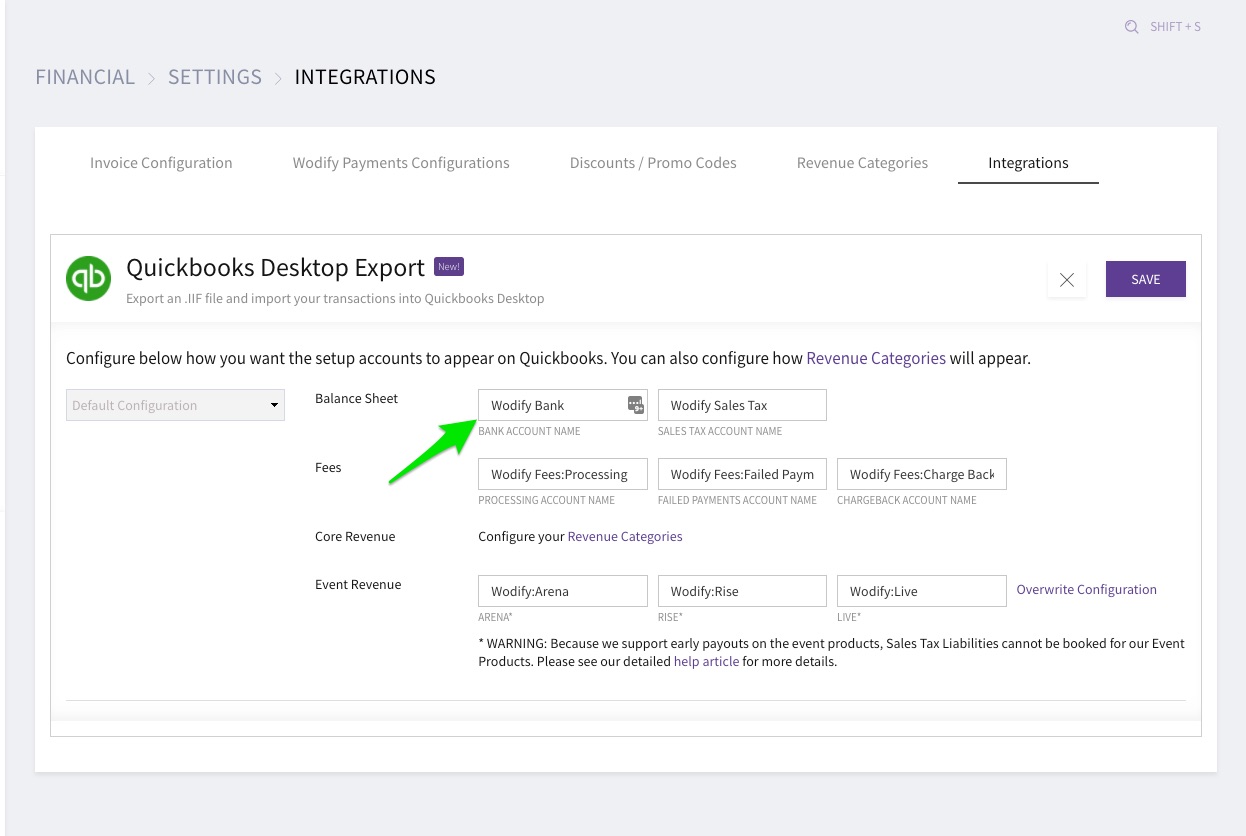
Task: Edit the Chargeback Account Name field
Action: 922,474
